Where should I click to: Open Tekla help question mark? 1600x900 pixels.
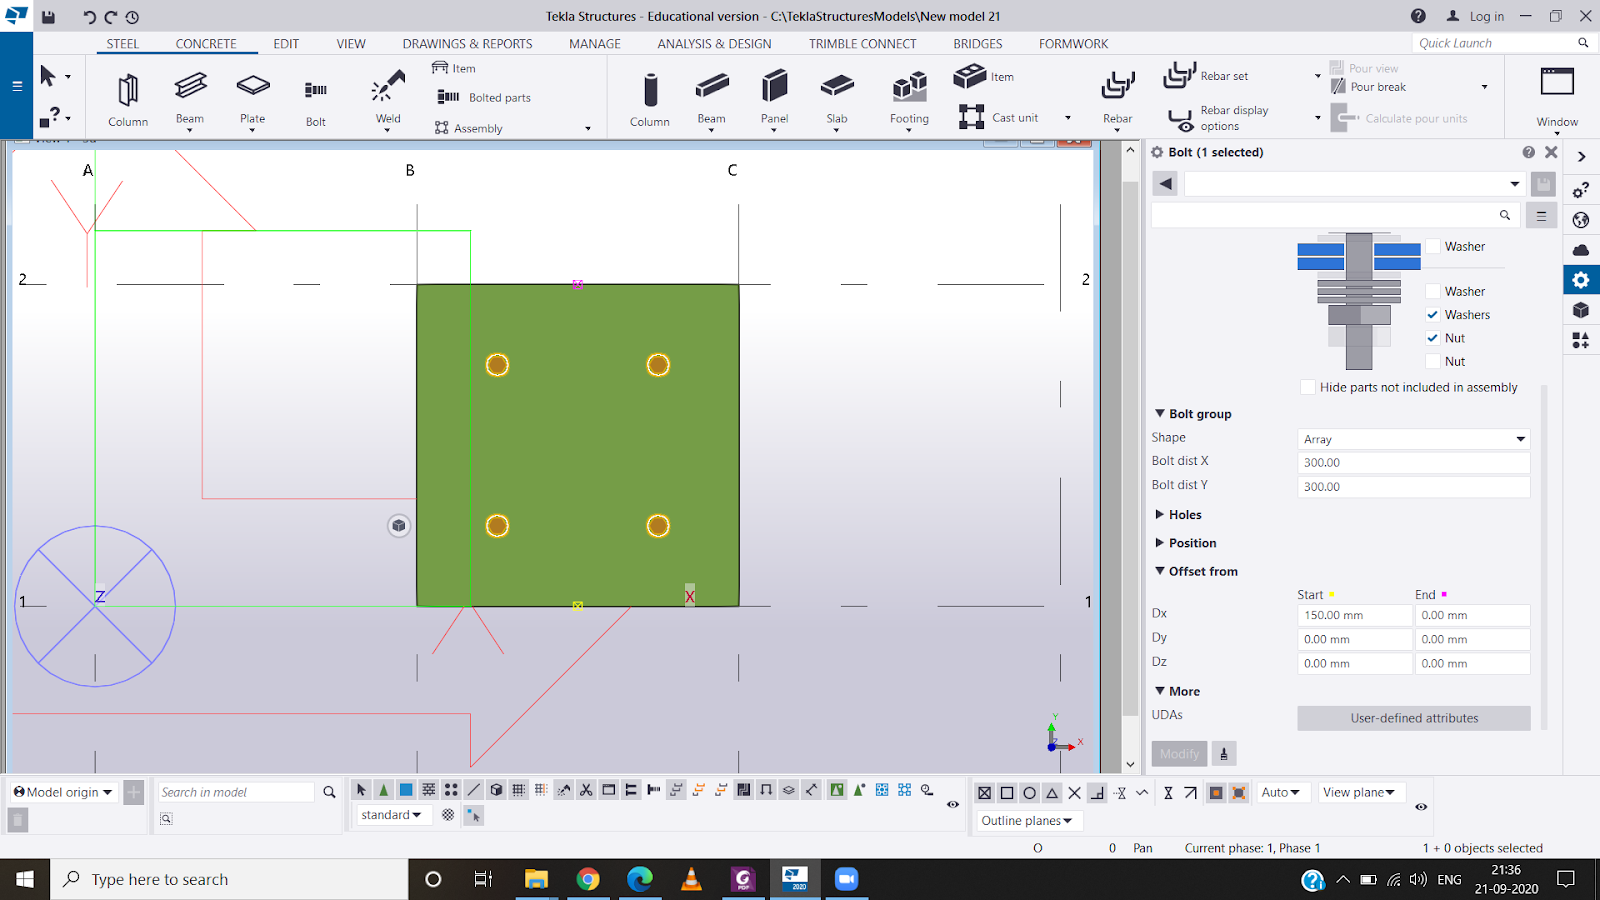click(x=1418, y=16)
